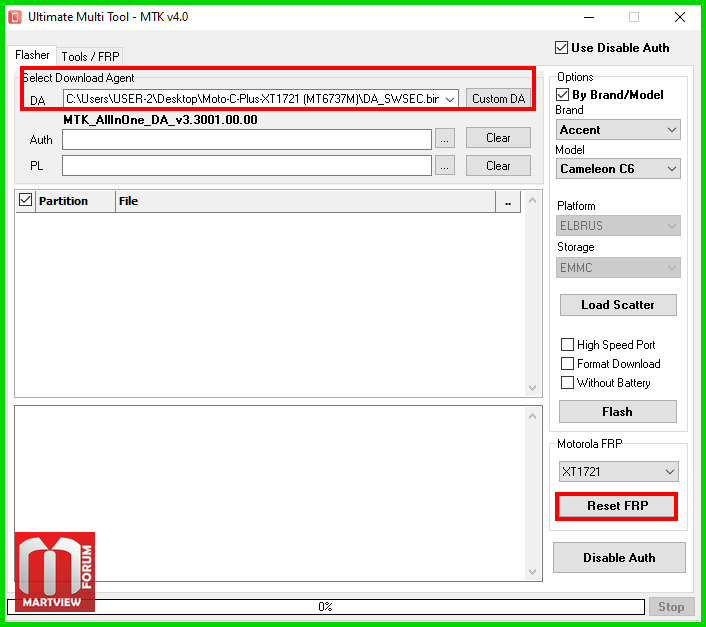This screenshot has height=627, width=706.
Task: Browse for an Auth file
Action: pyautogui.click(x=444, y=139)
